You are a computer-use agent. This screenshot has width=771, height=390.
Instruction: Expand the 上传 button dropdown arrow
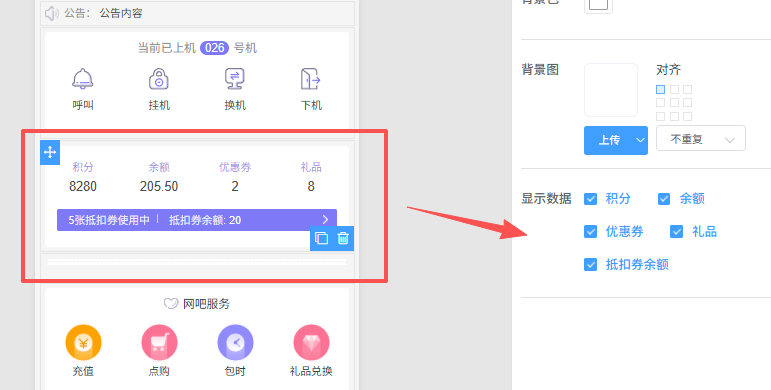click(640, 140)
